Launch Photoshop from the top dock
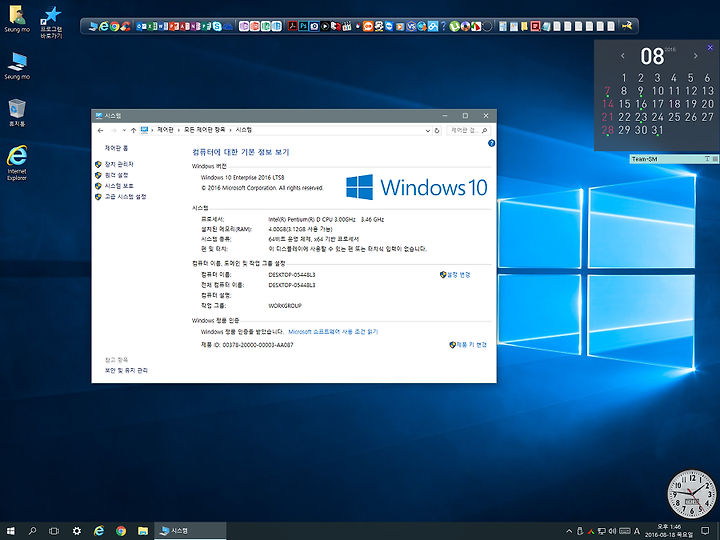The width and height of the screenshot is (720, 540). [304, 26]
